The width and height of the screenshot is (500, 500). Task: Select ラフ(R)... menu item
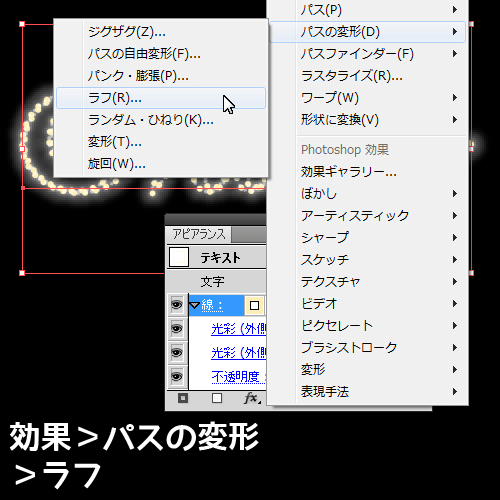(161, 98)
